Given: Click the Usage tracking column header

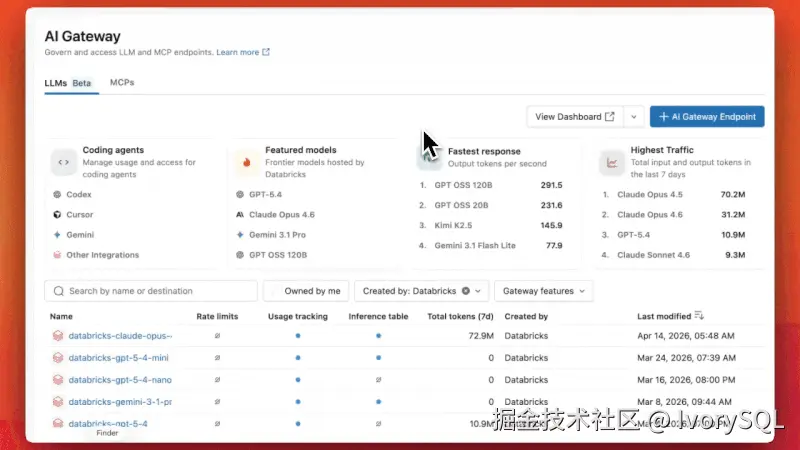Looking at the screenshot, I should pos(298,316).
